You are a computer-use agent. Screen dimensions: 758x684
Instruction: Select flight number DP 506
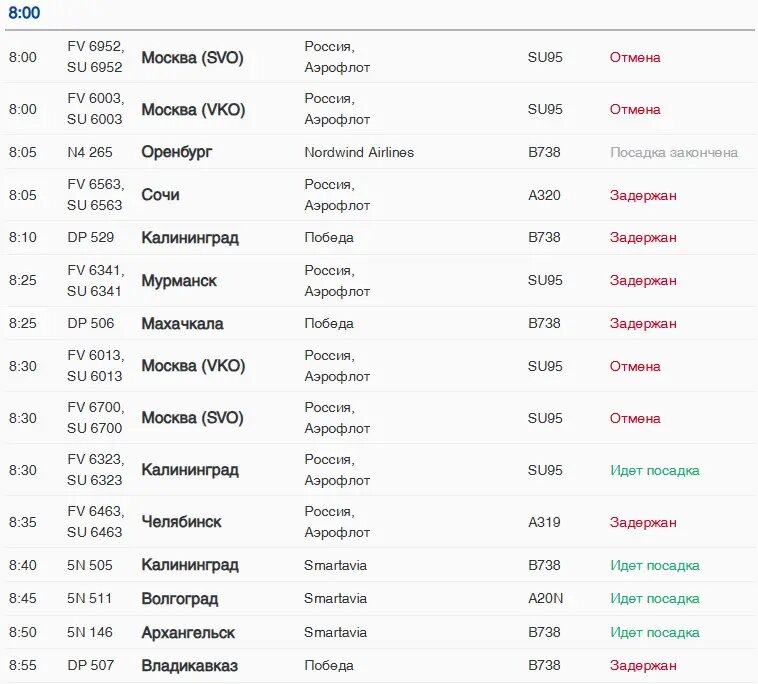point(90,323)
